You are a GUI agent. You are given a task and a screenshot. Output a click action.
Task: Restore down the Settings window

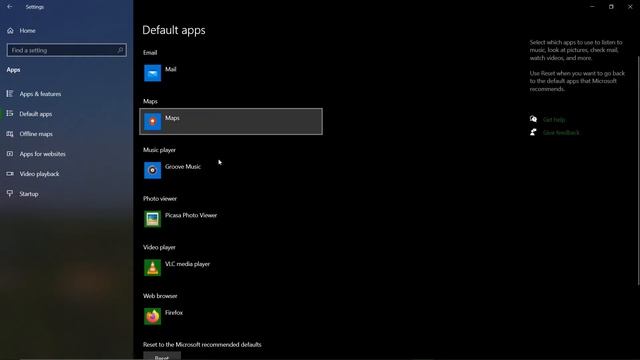(x=611, y=7)
